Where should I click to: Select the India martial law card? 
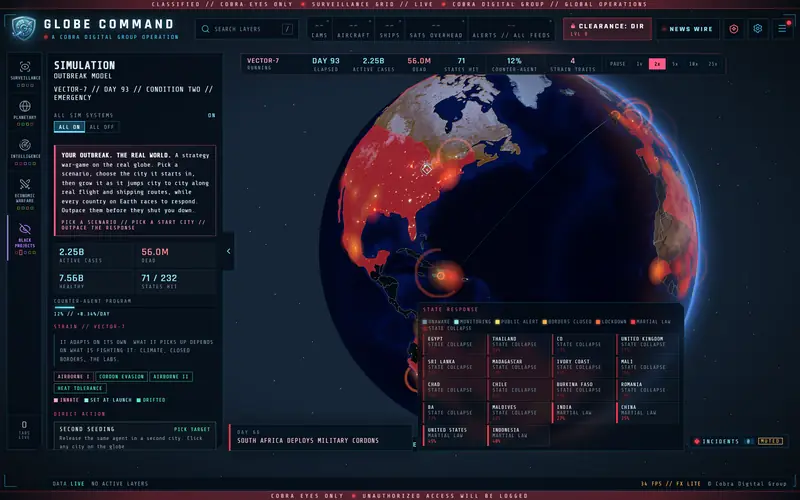[583, 413]
